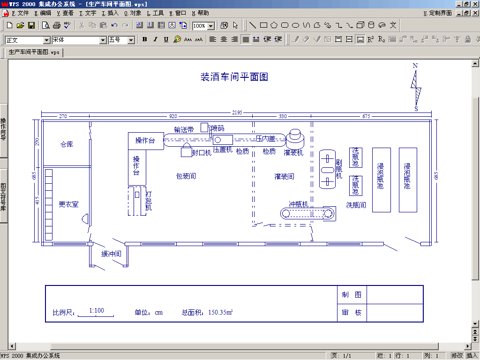Open the 帮助 menu
Screen dimensions: 480x360
(x=200, y=13)
